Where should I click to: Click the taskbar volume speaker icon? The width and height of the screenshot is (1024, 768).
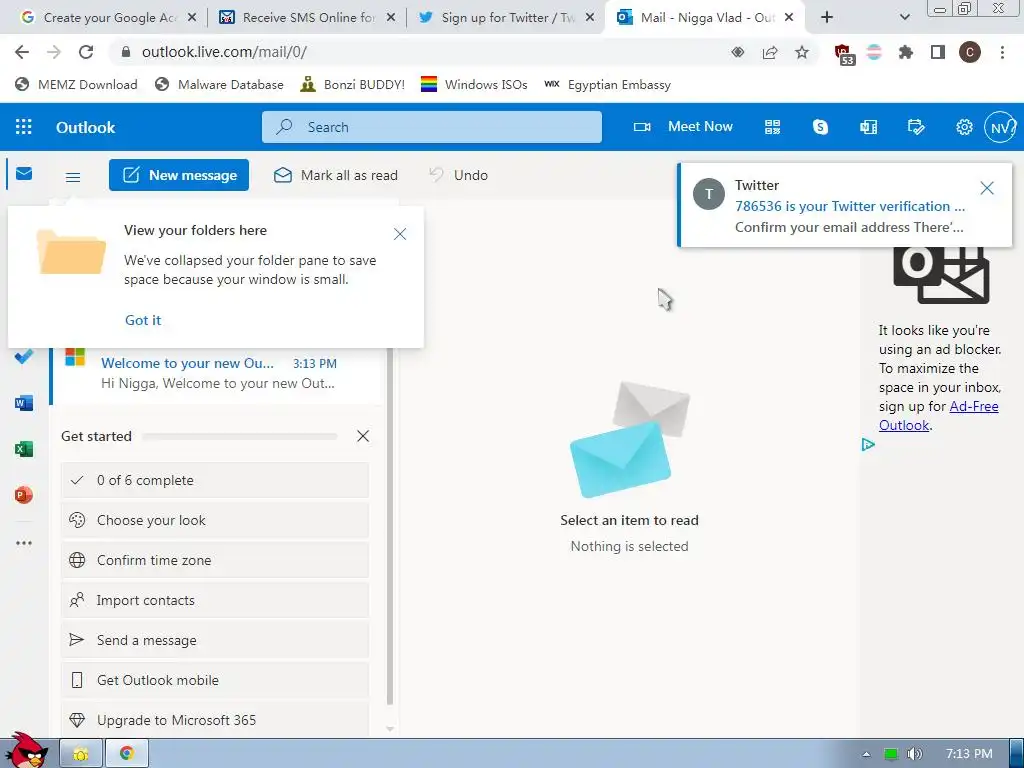tap(916, 754)
